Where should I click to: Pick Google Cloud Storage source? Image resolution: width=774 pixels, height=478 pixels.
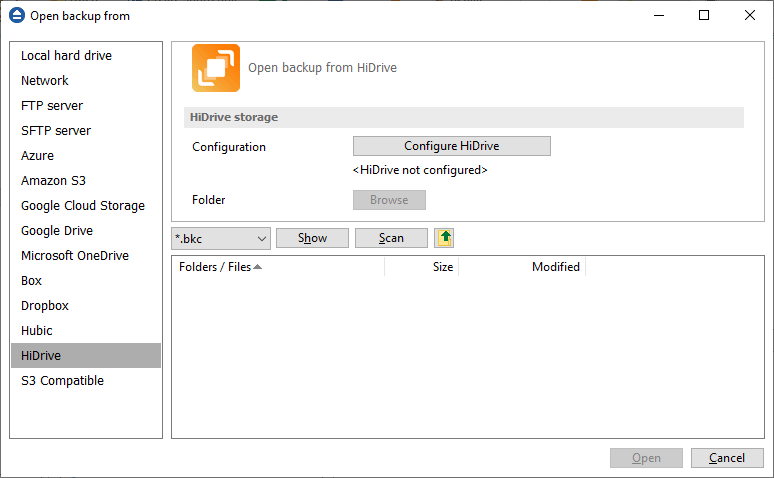[86, 205]
